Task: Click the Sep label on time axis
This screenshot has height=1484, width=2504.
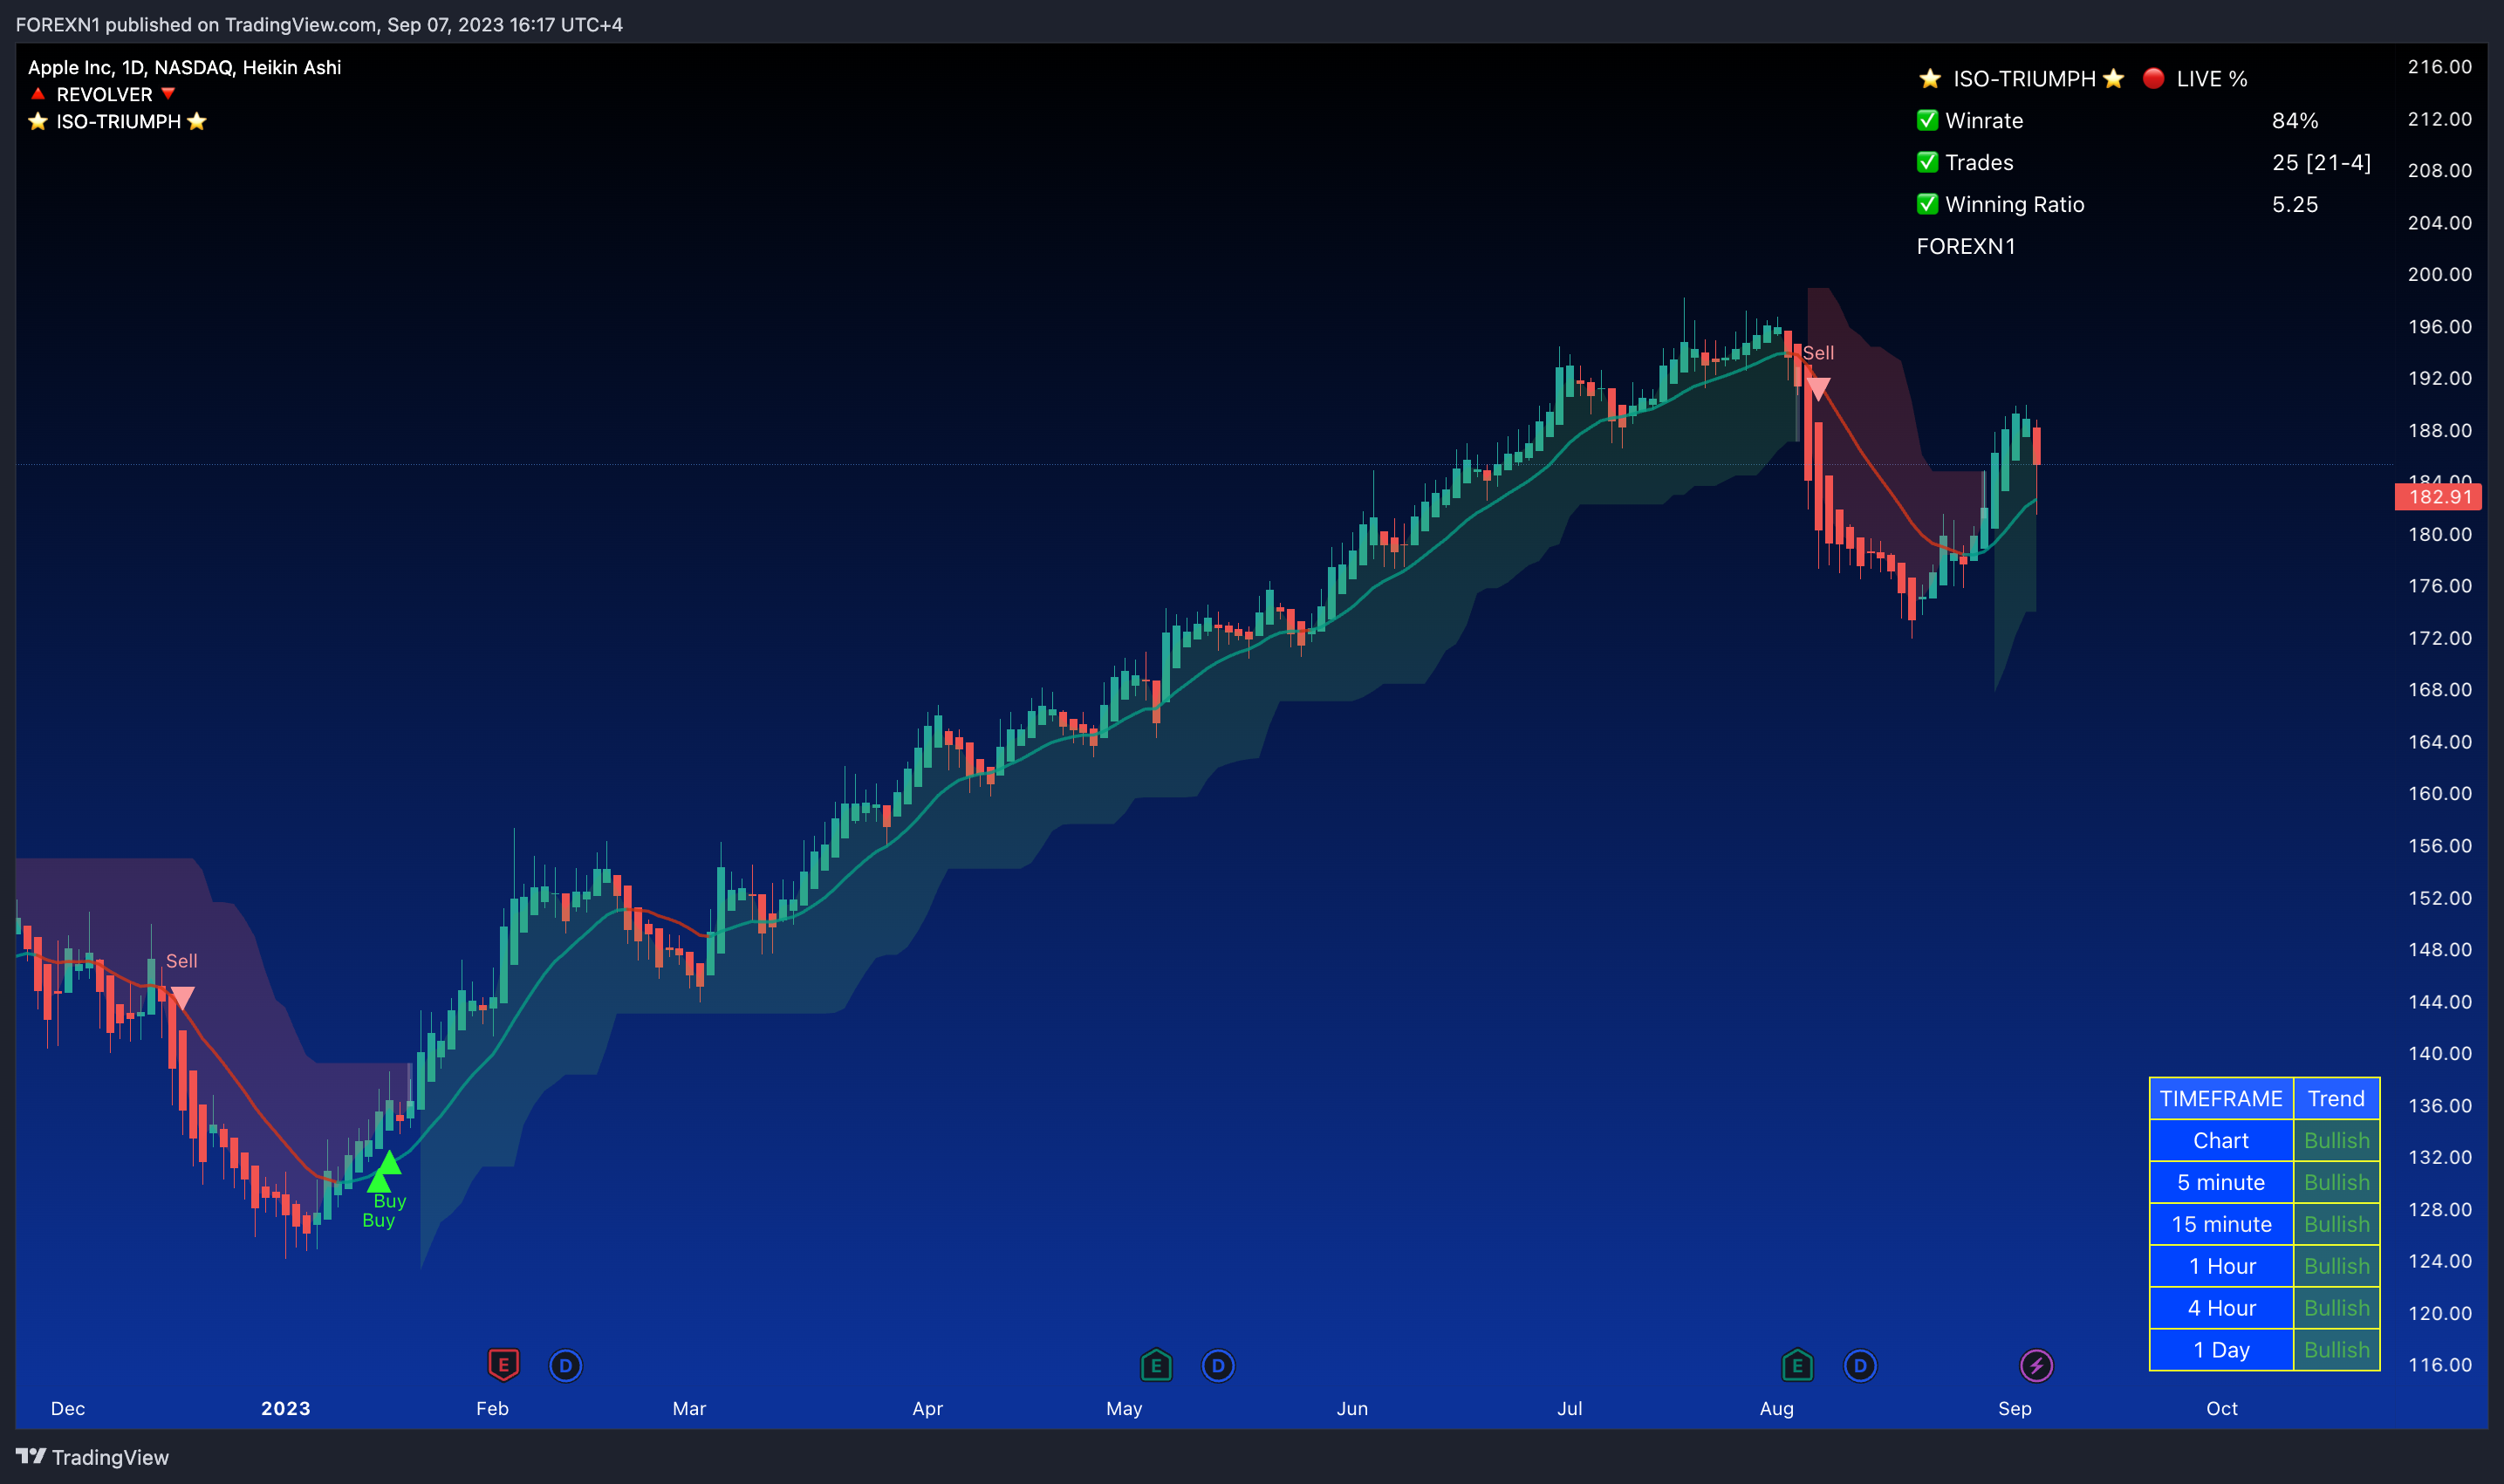Action: [x=2015, y=1408]
